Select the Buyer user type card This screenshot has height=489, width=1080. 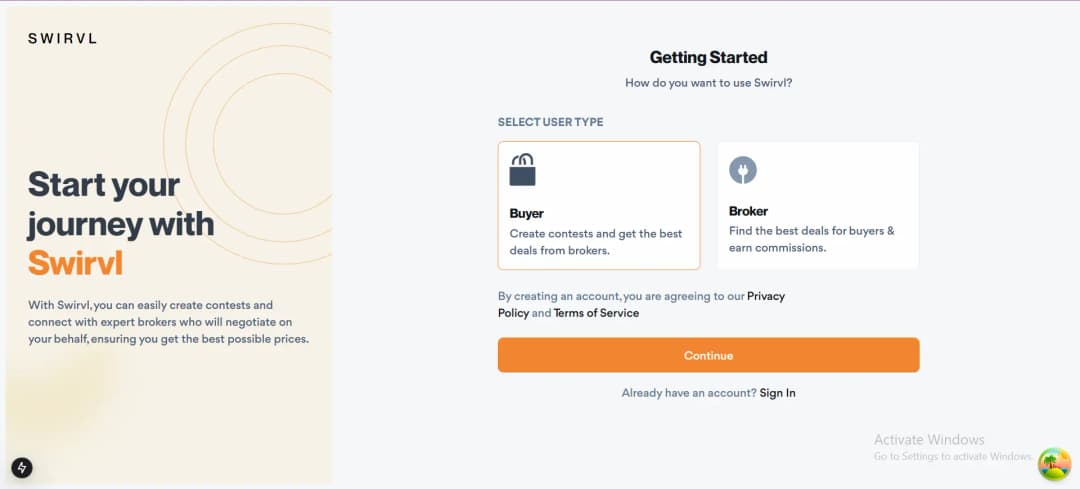(x=599, y=205)
